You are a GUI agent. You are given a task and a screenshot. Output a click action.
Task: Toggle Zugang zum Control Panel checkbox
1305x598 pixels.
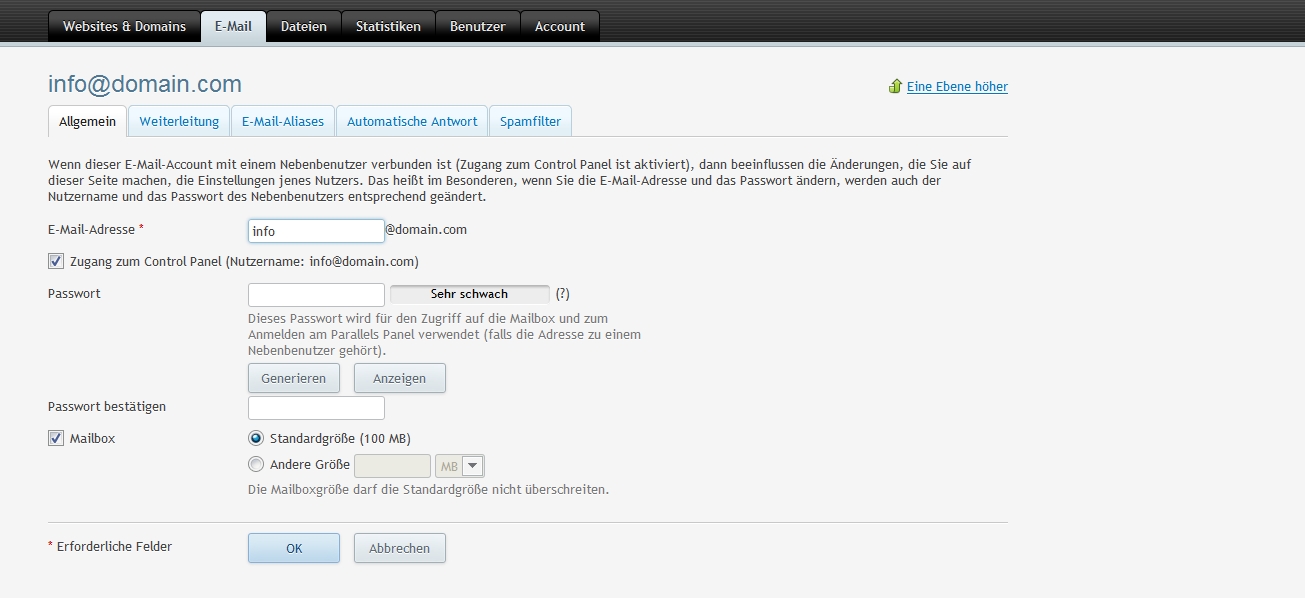pos(56,262)
